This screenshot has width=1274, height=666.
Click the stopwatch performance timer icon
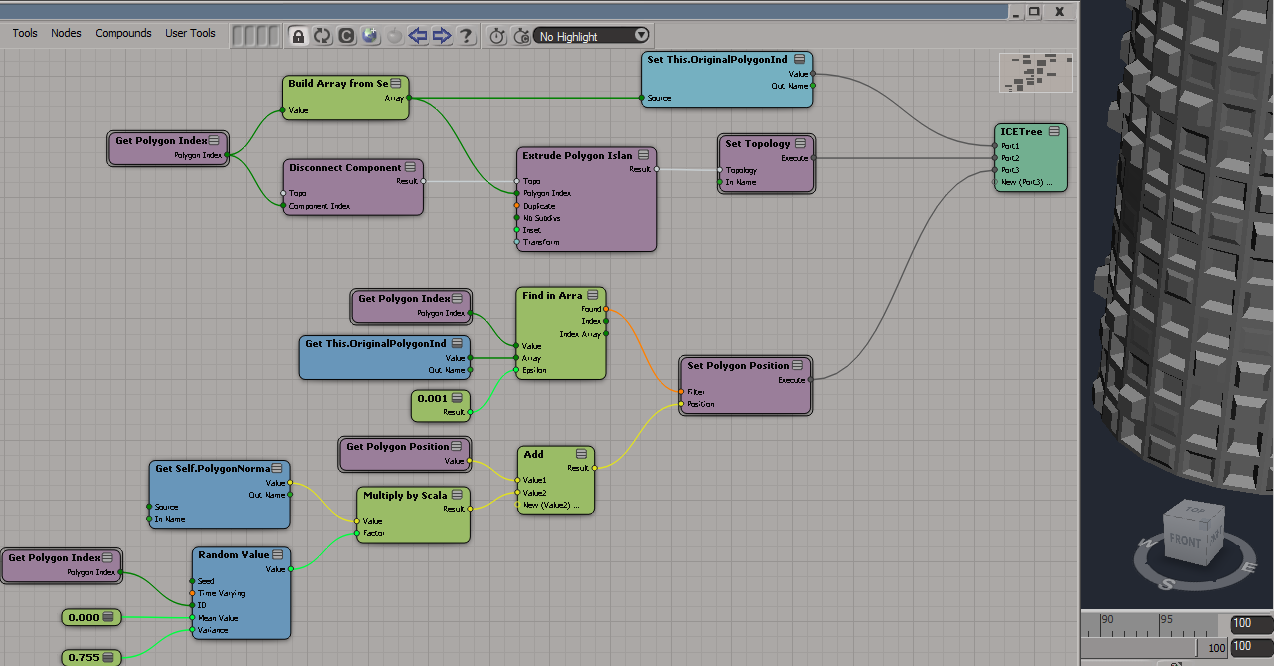[497, 36]
